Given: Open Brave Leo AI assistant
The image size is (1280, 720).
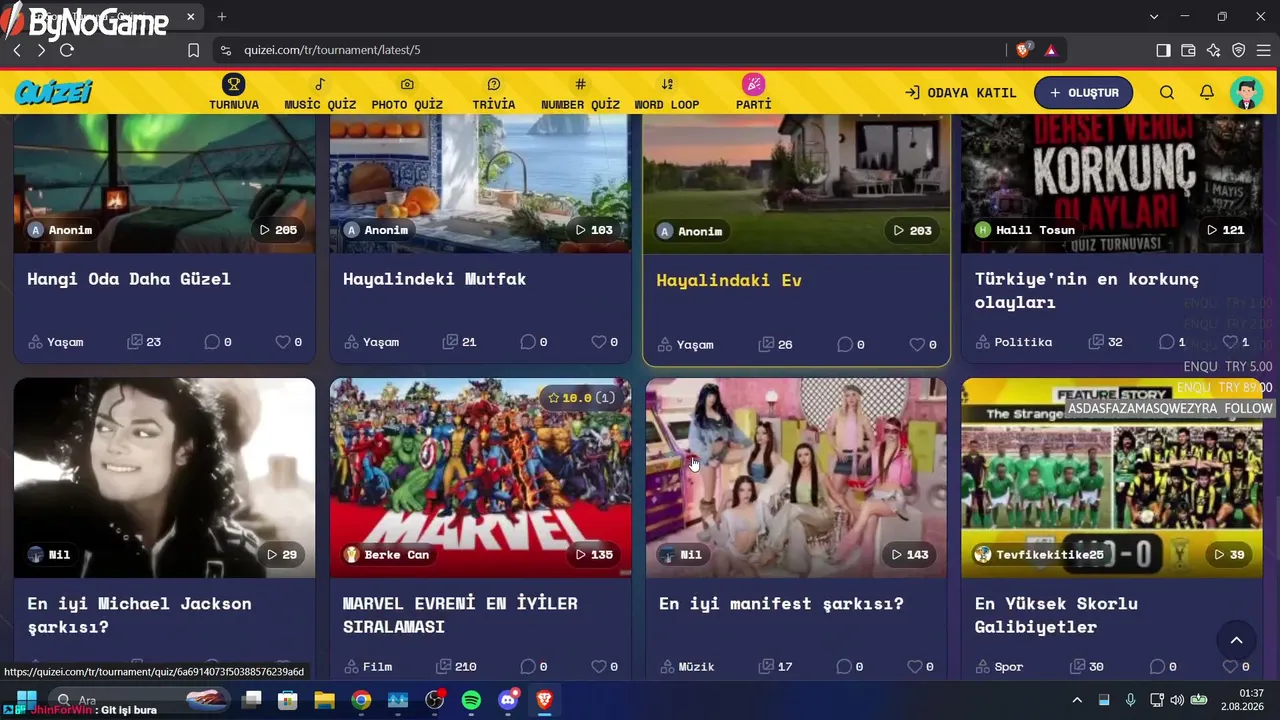Looking at the screenshot, I should point(1213,50).
